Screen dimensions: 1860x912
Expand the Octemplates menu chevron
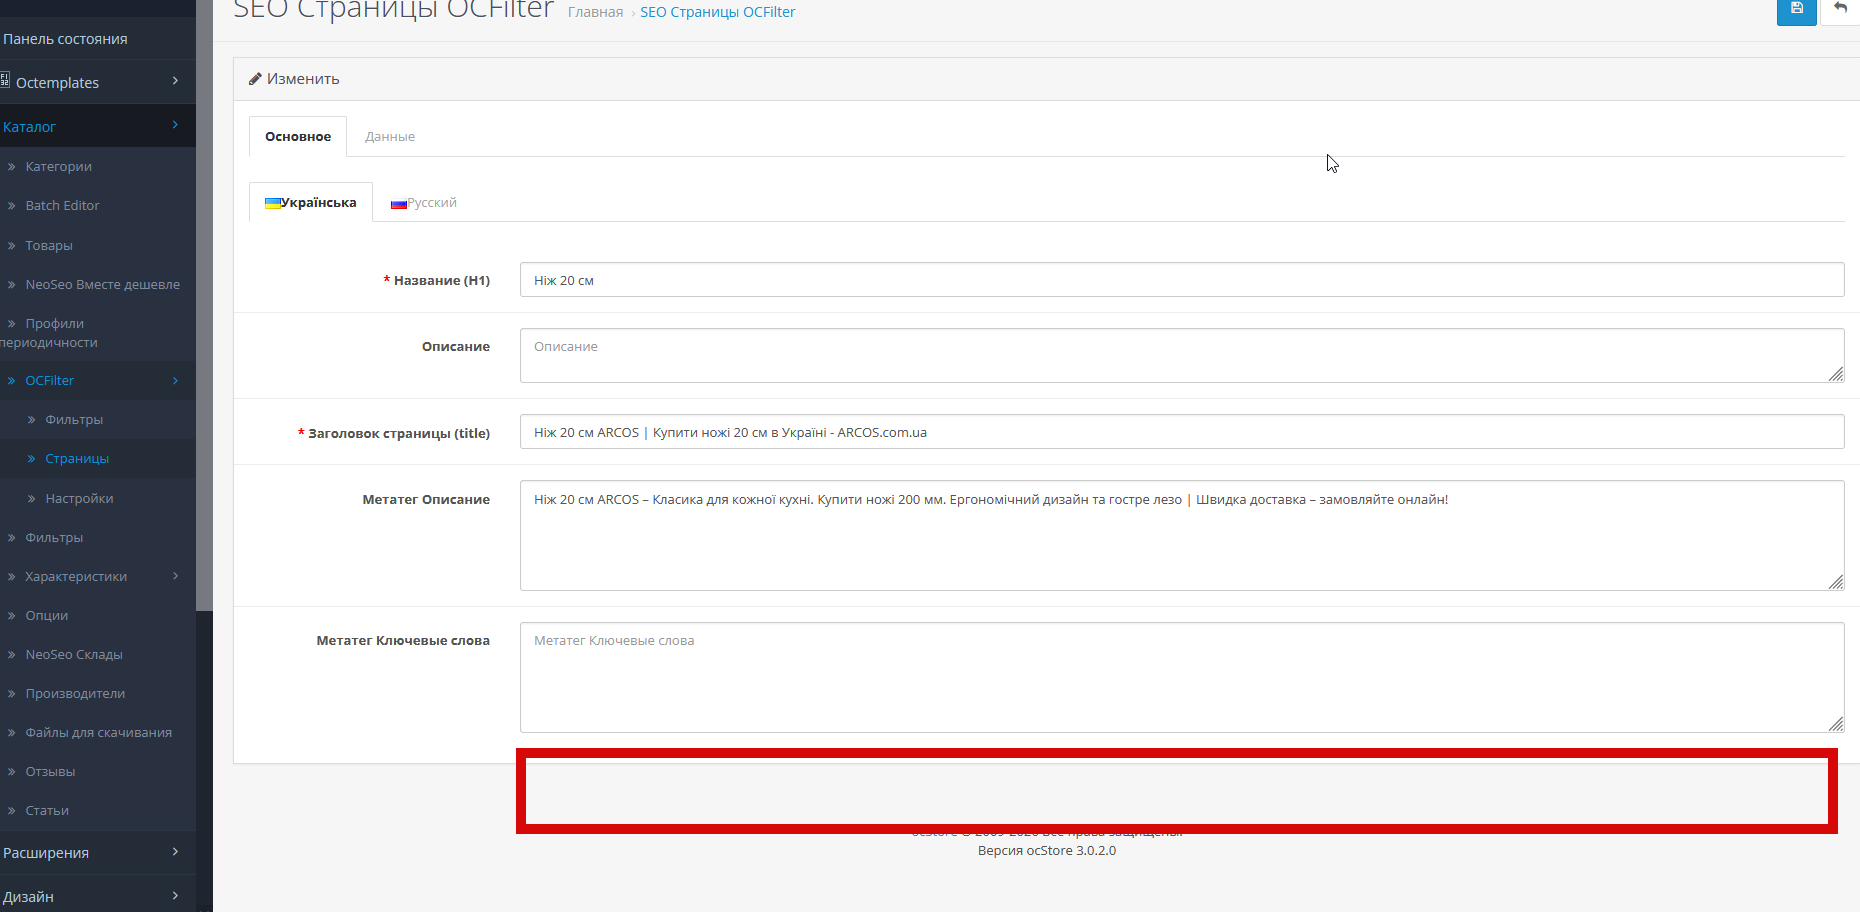coord(175,81)
